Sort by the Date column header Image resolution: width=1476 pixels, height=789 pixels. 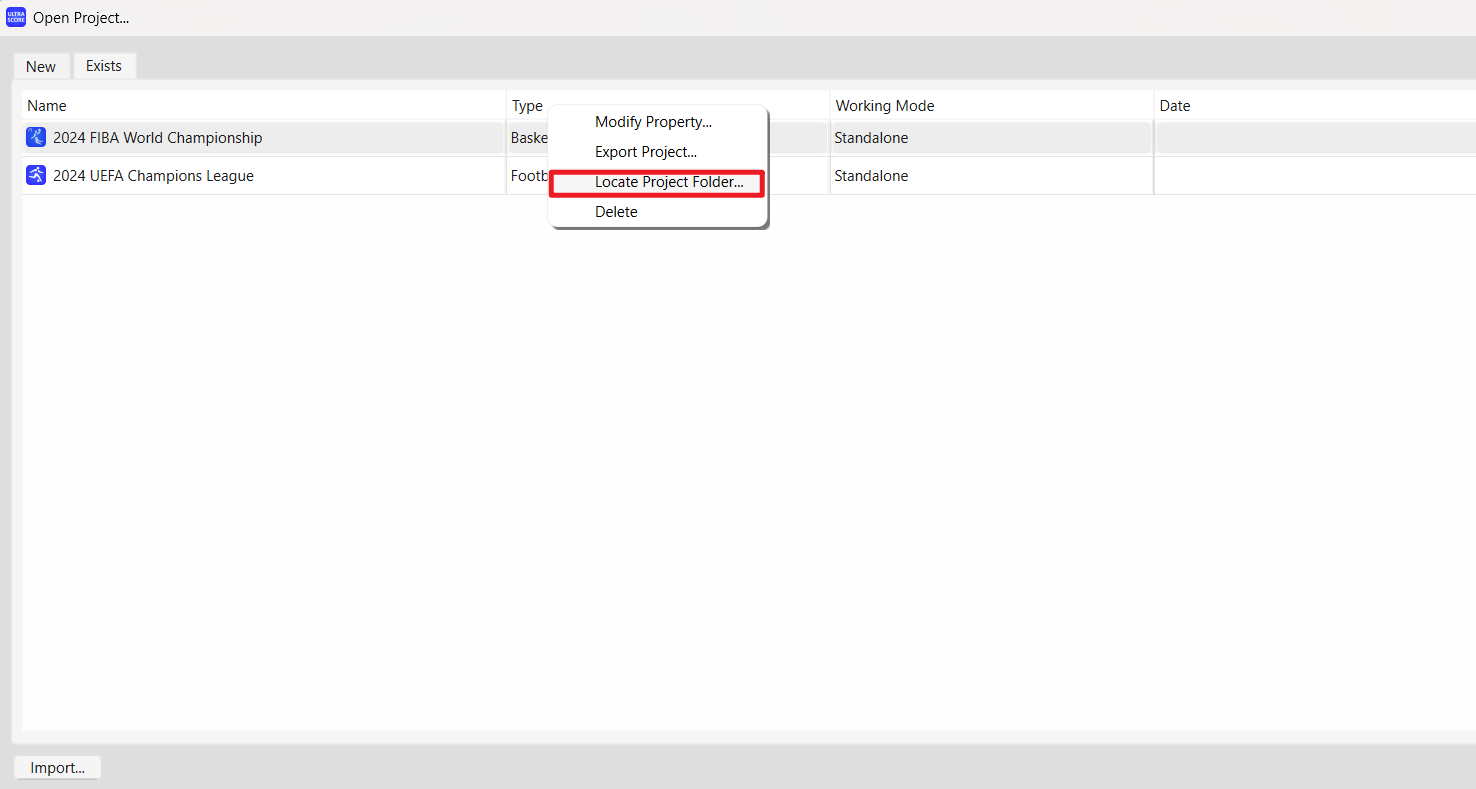point(1174,106)
